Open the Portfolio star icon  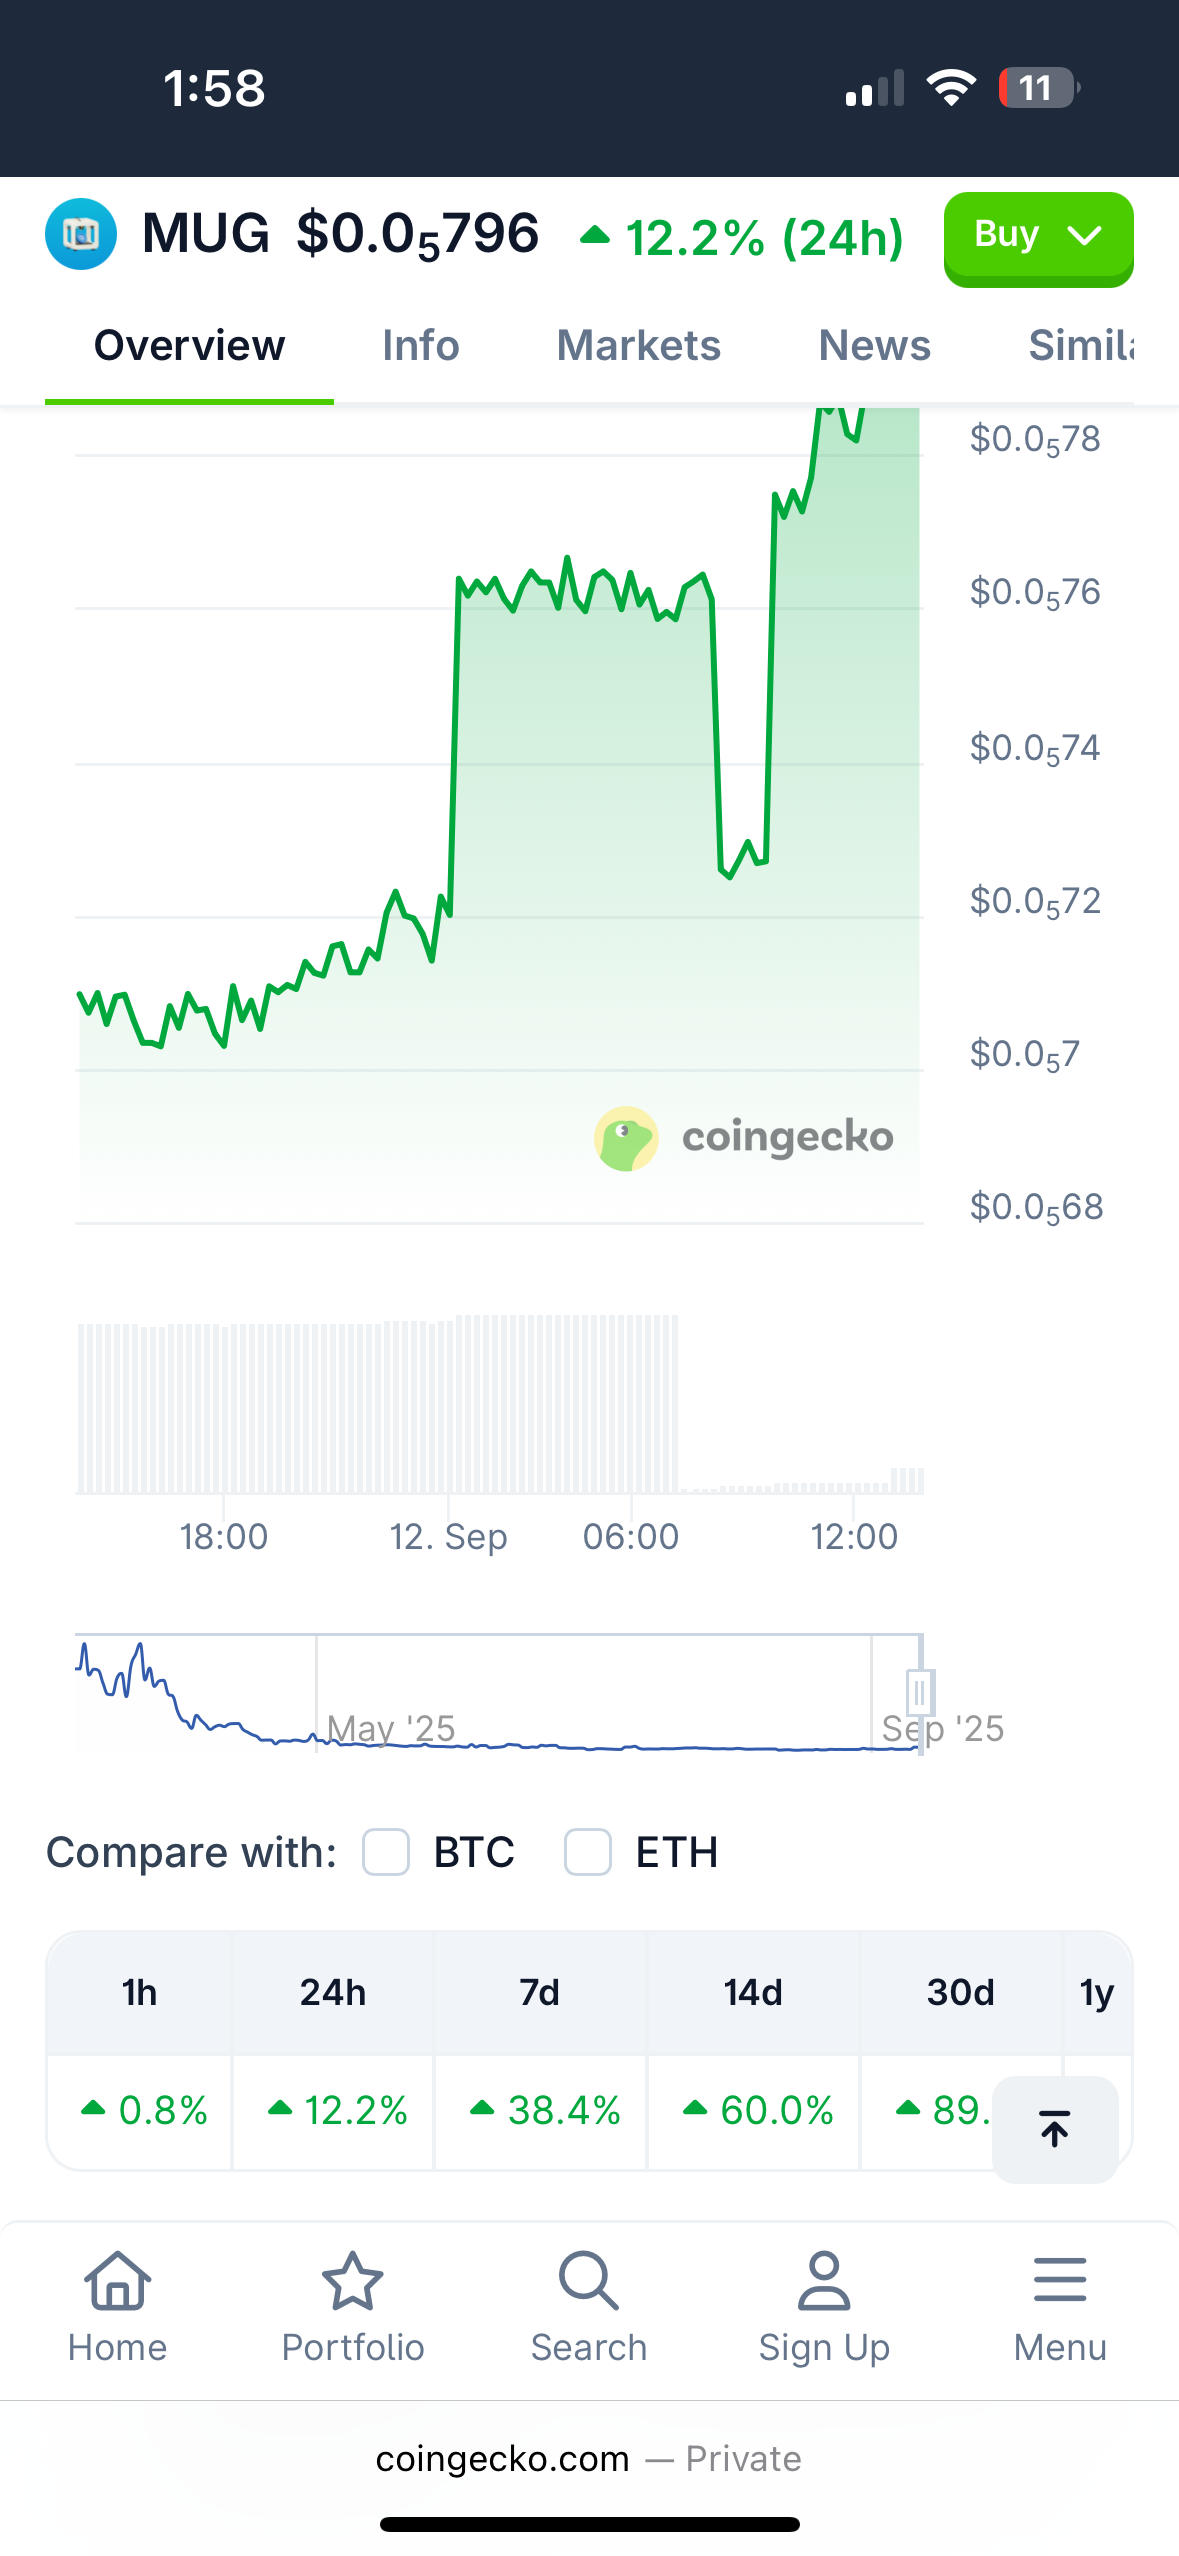tap(353, 2281)
